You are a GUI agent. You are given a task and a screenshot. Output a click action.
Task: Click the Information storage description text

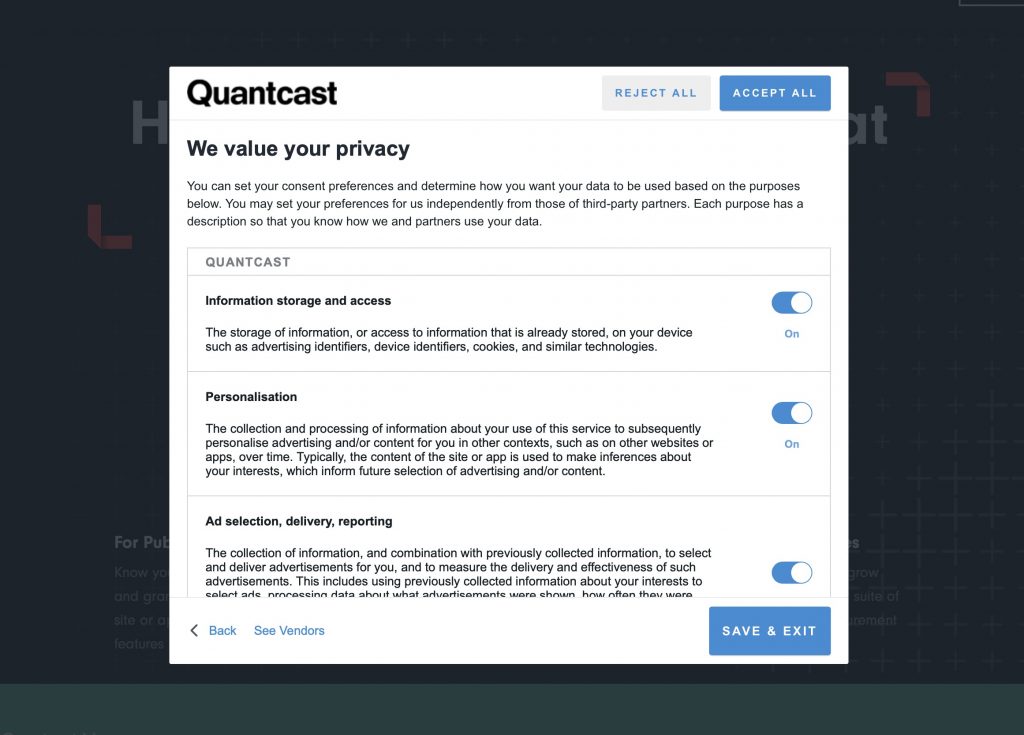coord(449,340)
